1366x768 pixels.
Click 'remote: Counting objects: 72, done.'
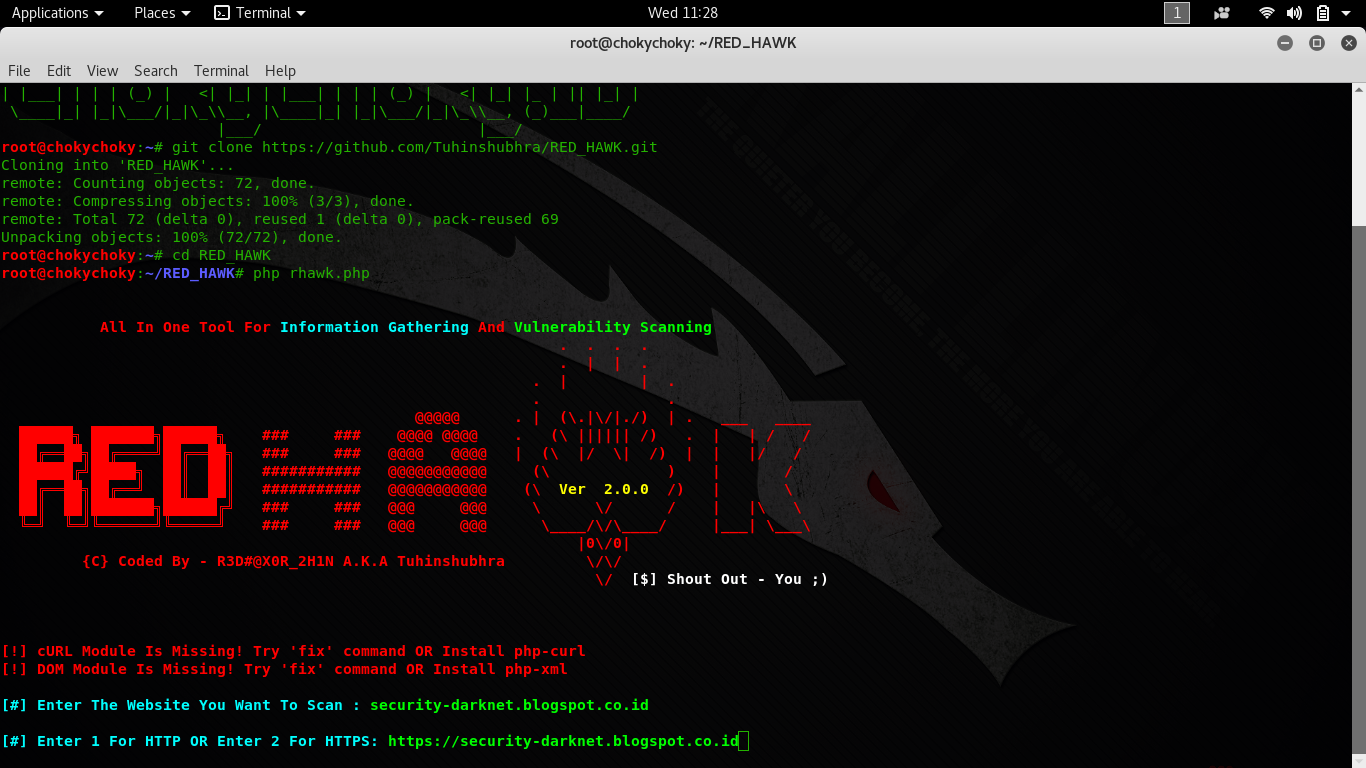point(158,183)
